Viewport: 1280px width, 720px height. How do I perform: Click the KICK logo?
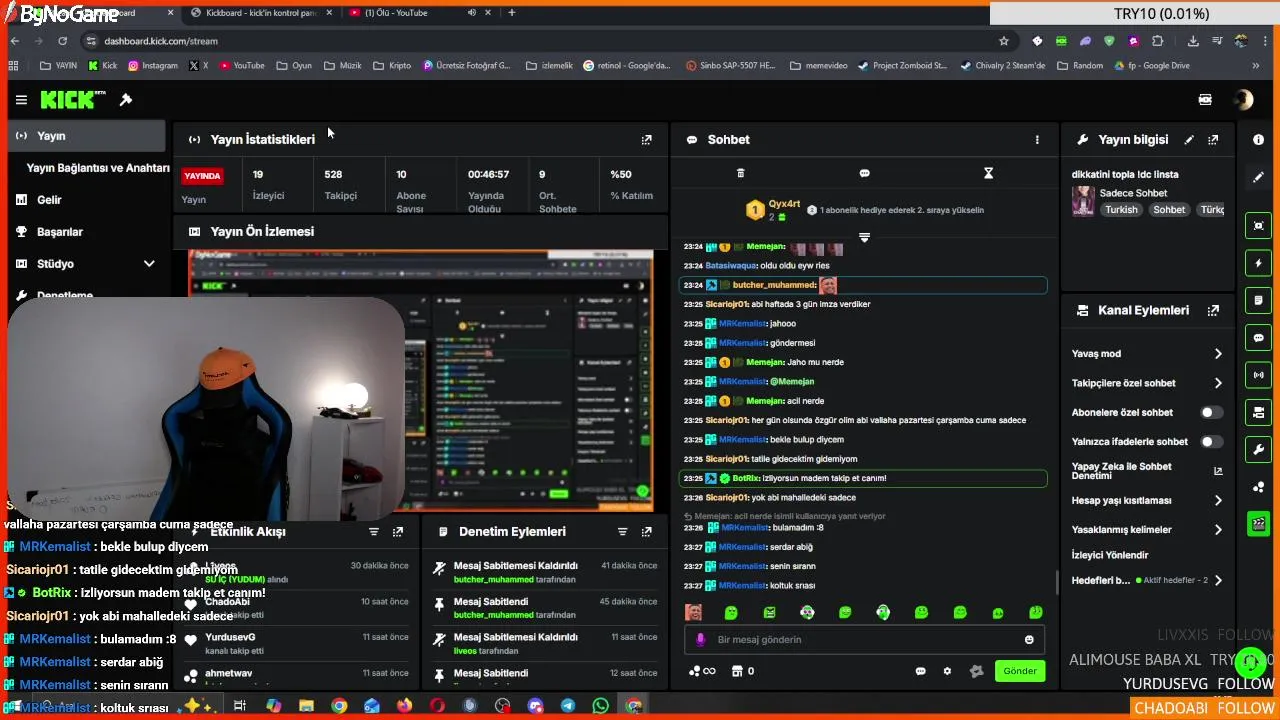pos(72,100)
